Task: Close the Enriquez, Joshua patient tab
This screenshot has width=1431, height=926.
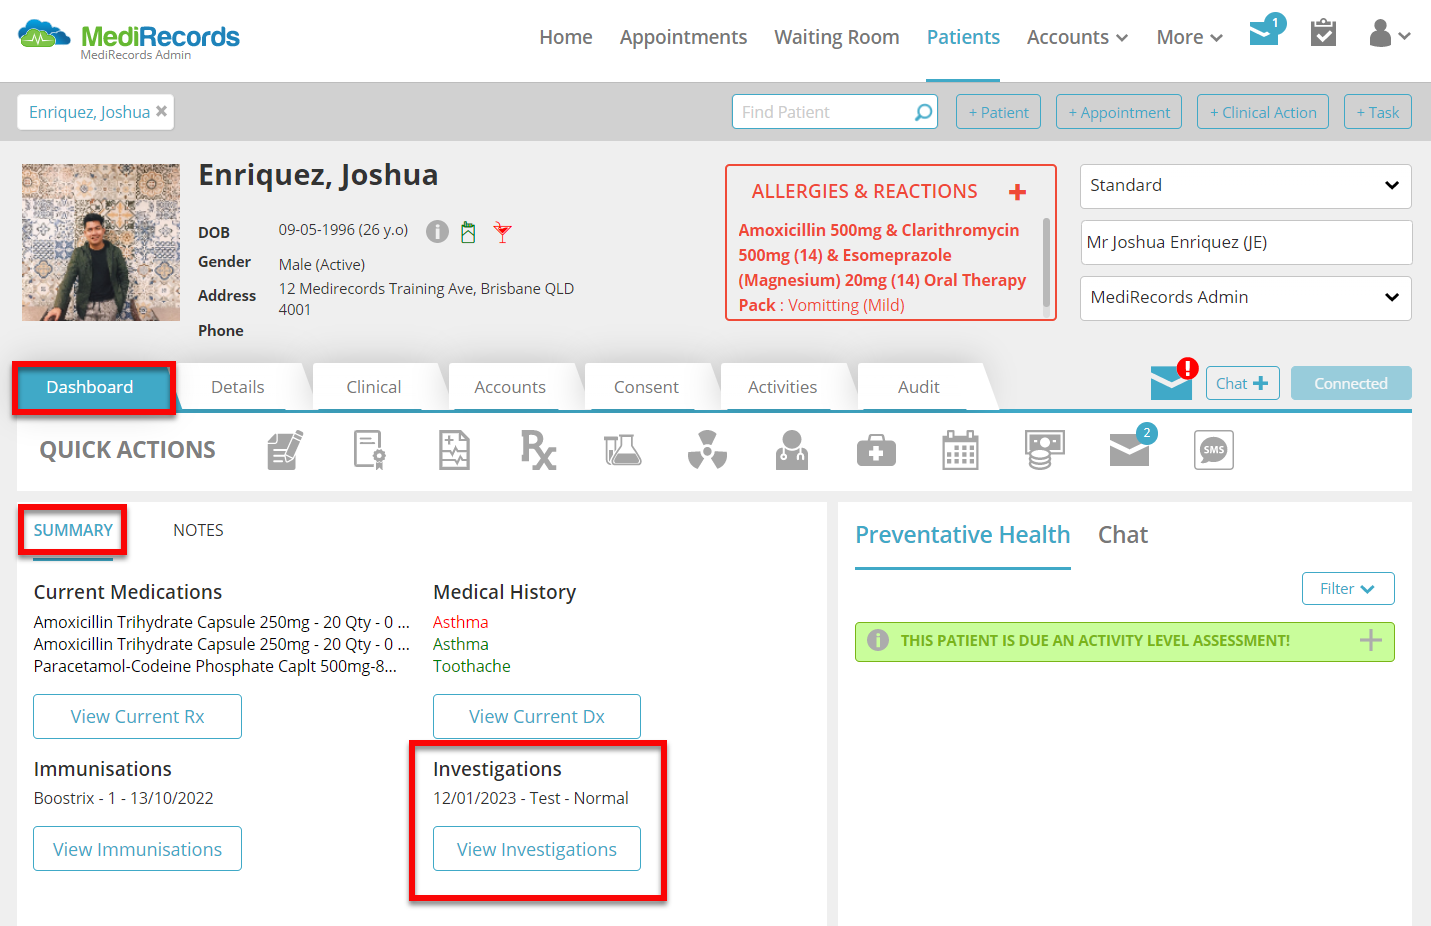Action: coord(161,111)
